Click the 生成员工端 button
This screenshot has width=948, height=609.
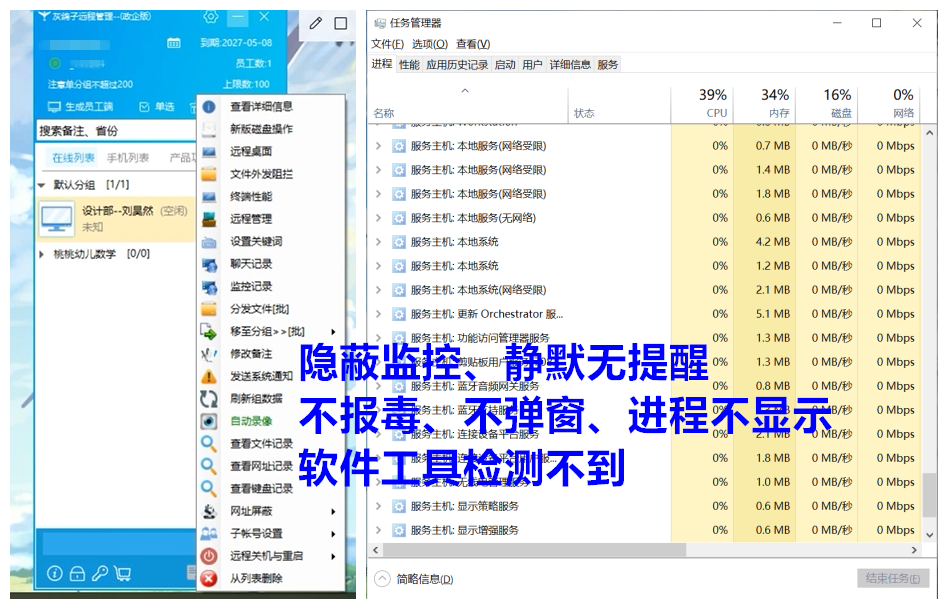81,107
